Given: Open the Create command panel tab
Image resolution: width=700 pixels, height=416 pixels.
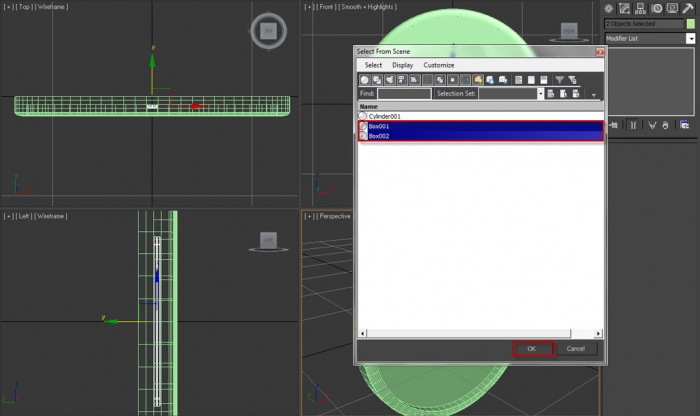Looking at the screenshot, I should (x=608, y=8).
